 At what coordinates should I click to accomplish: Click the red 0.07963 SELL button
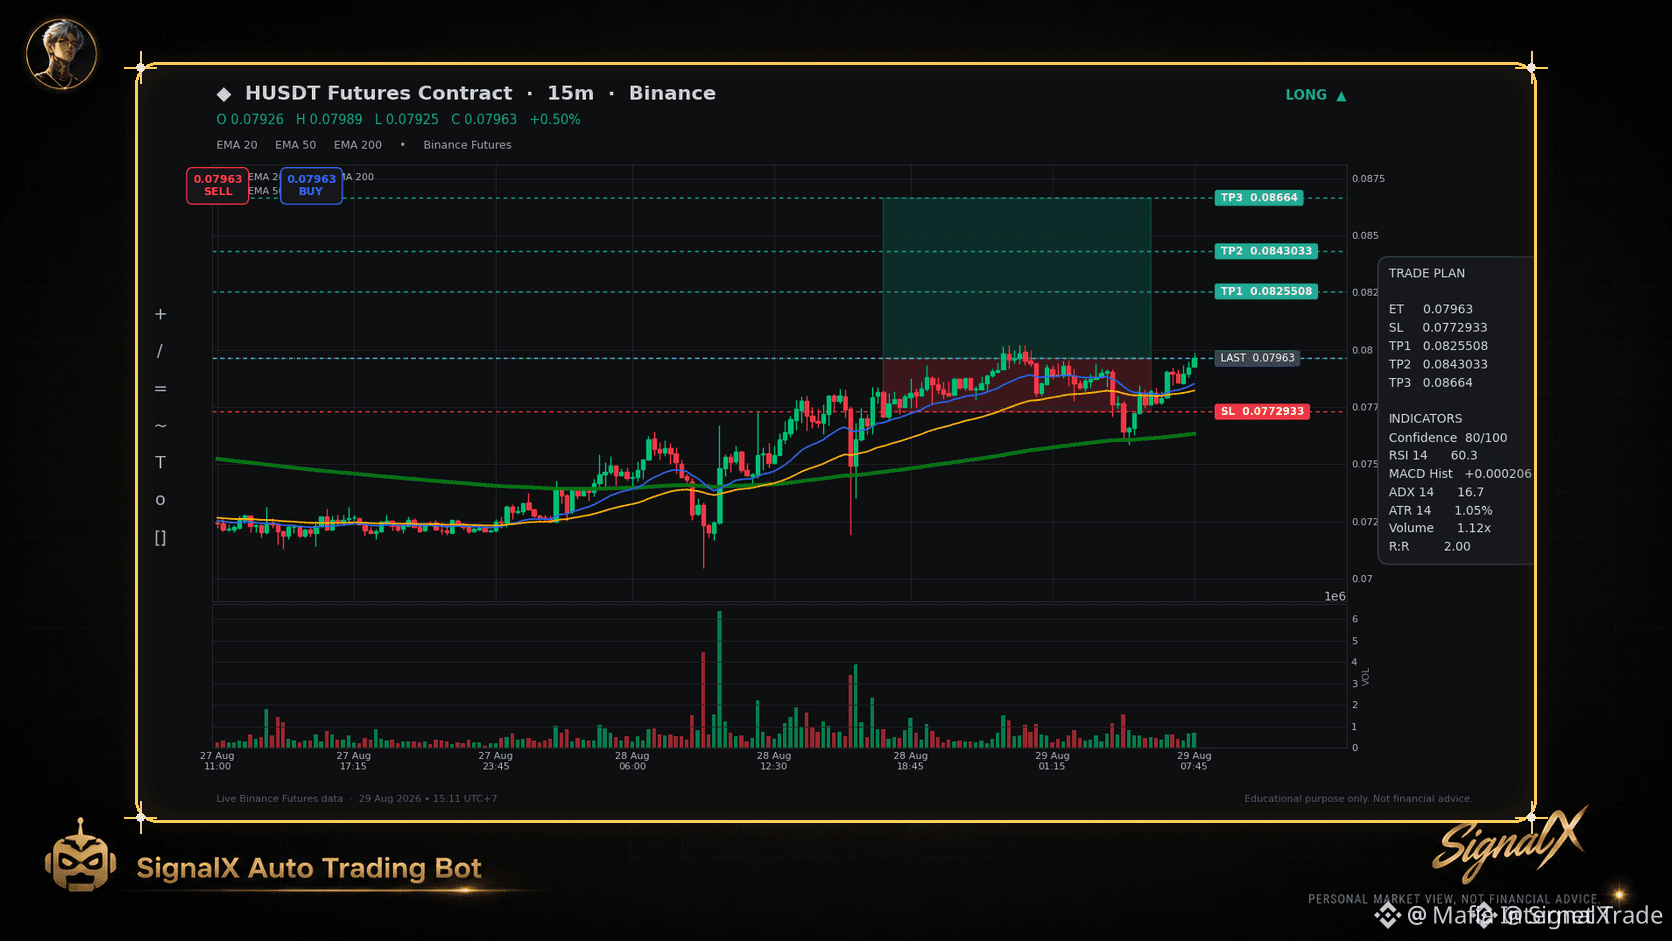217,185
